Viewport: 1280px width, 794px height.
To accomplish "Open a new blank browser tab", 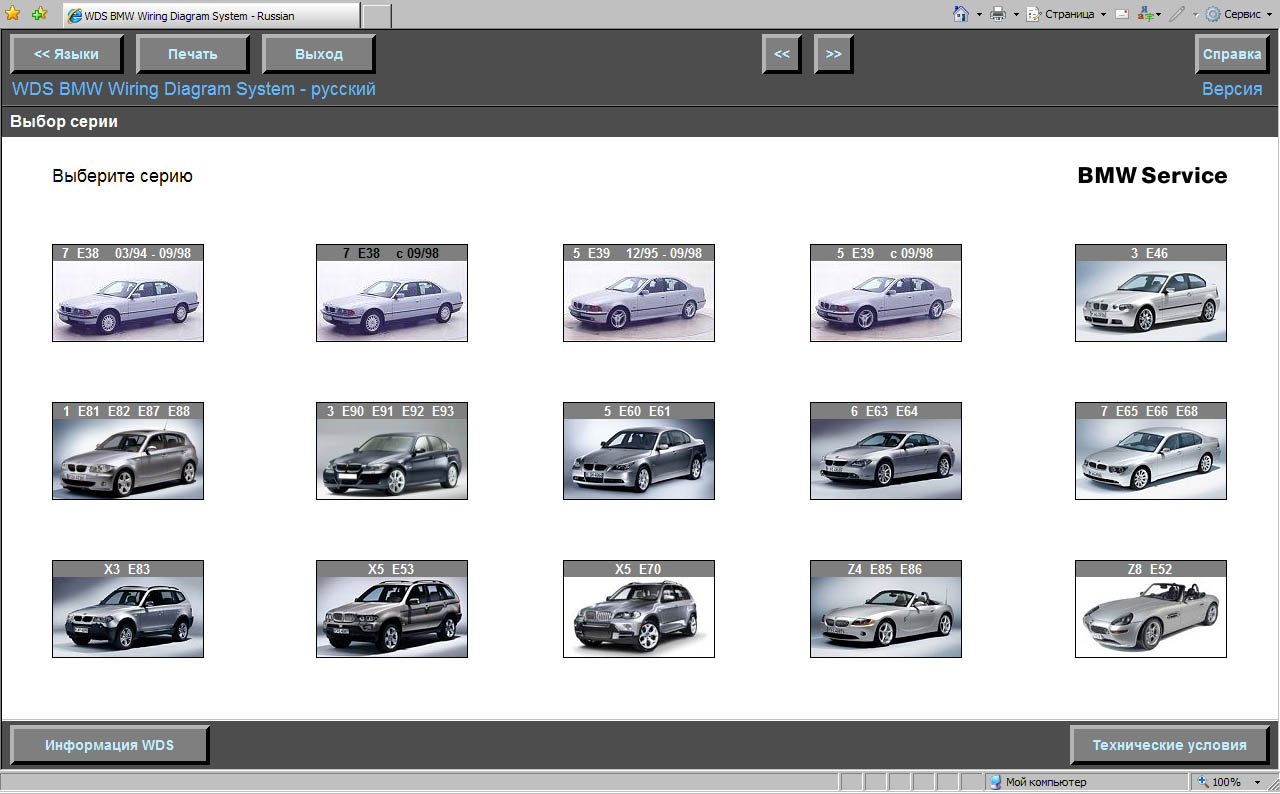I will click(376, 16).
